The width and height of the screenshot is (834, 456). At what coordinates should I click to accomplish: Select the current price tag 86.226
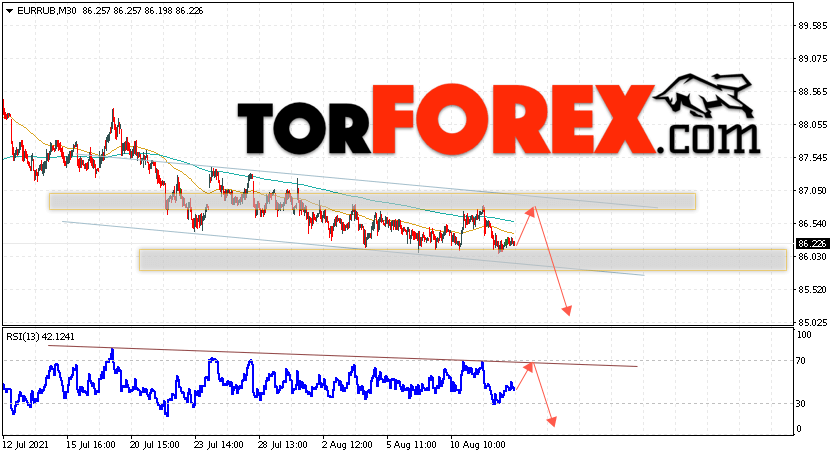(x=812, y=244)
